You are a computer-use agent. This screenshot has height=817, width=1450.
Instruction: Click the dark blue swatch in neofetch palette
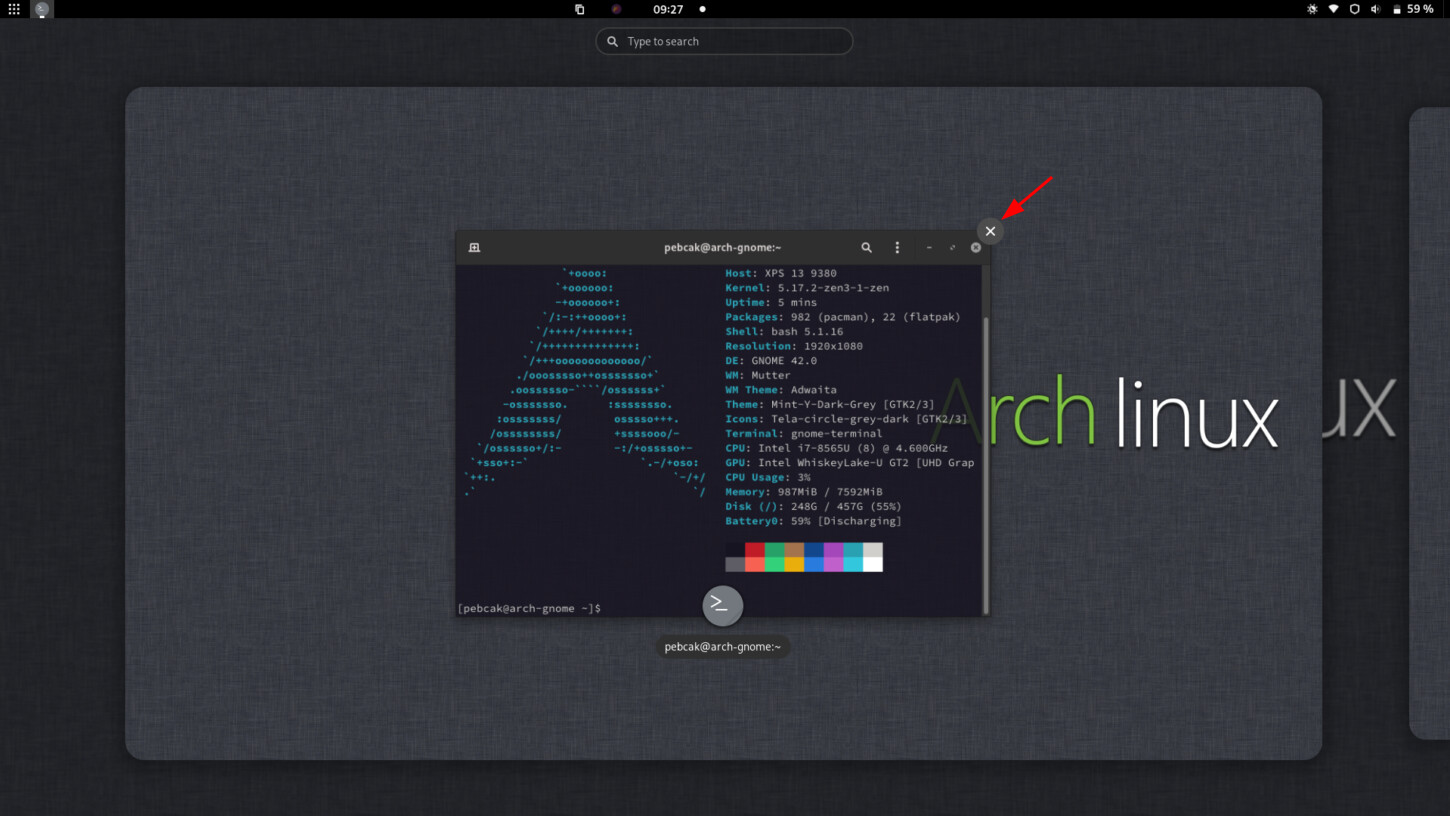click(x=814, y=550)
